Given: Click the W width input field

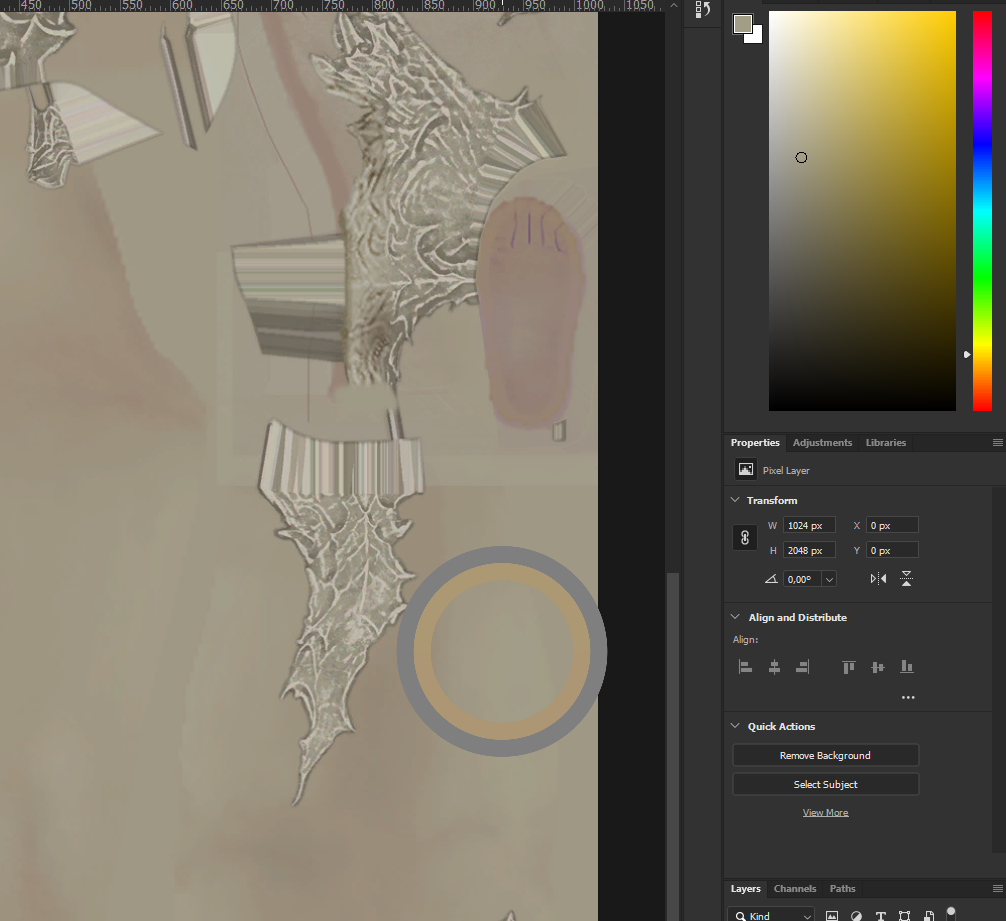Looking at the screenshot, I should tap(809, 525).
